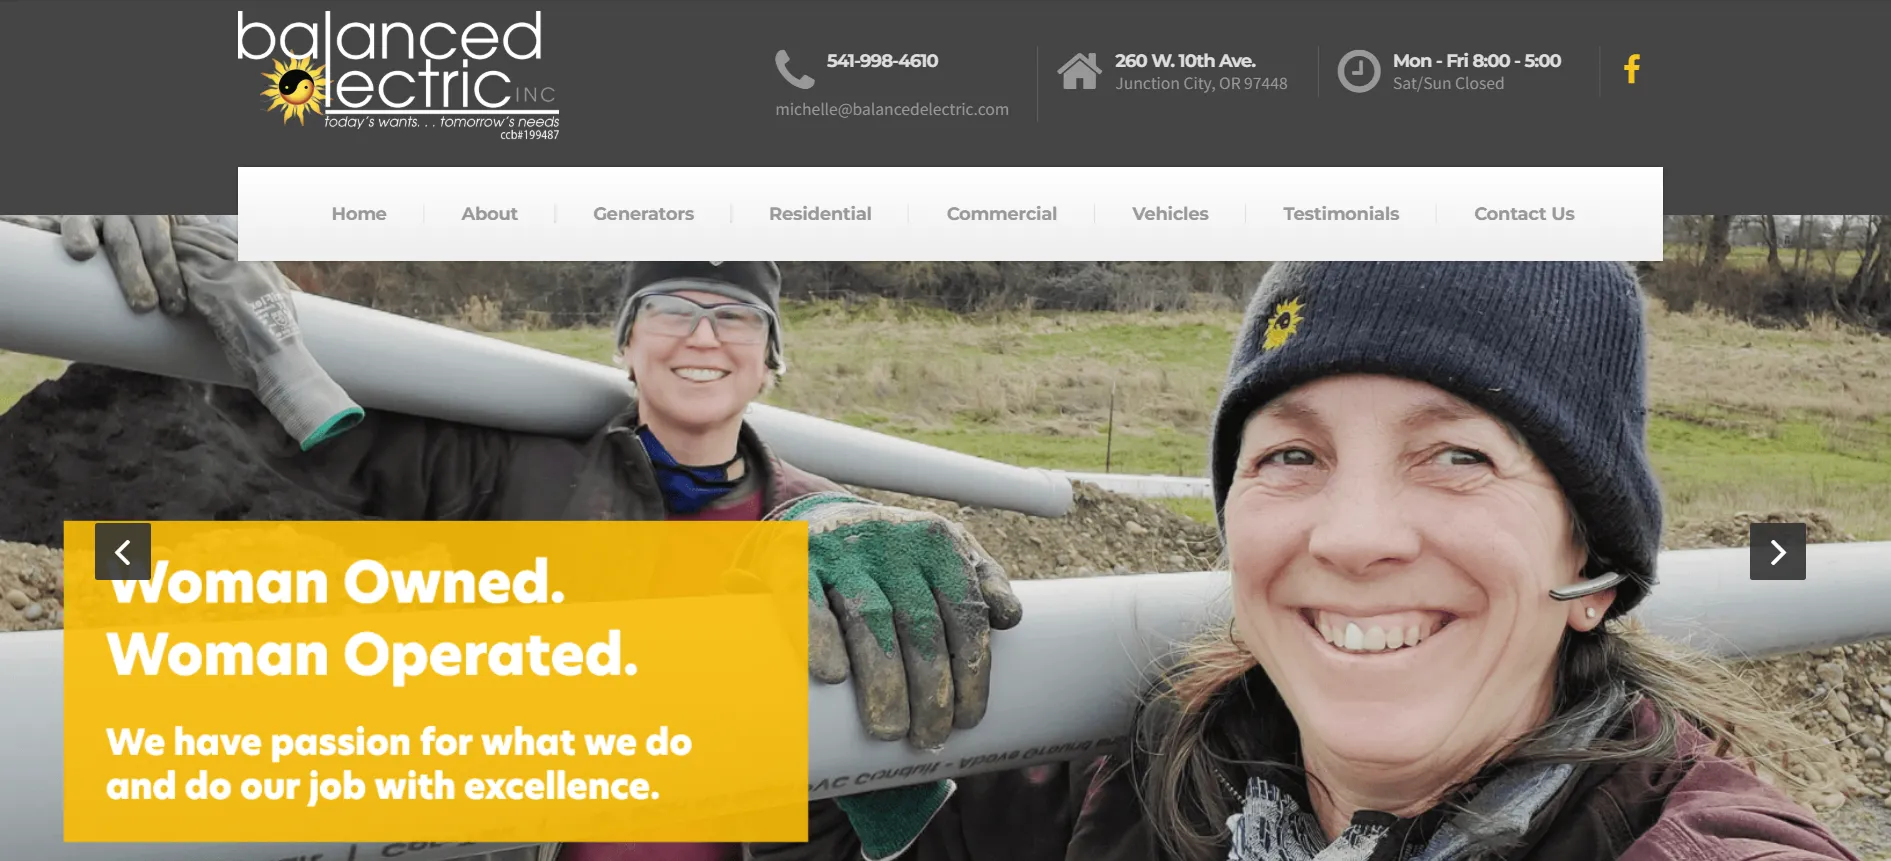This screenshot has width=1891, height=861.
Task: Open Commercial services page
Action: click(1001, 213)
